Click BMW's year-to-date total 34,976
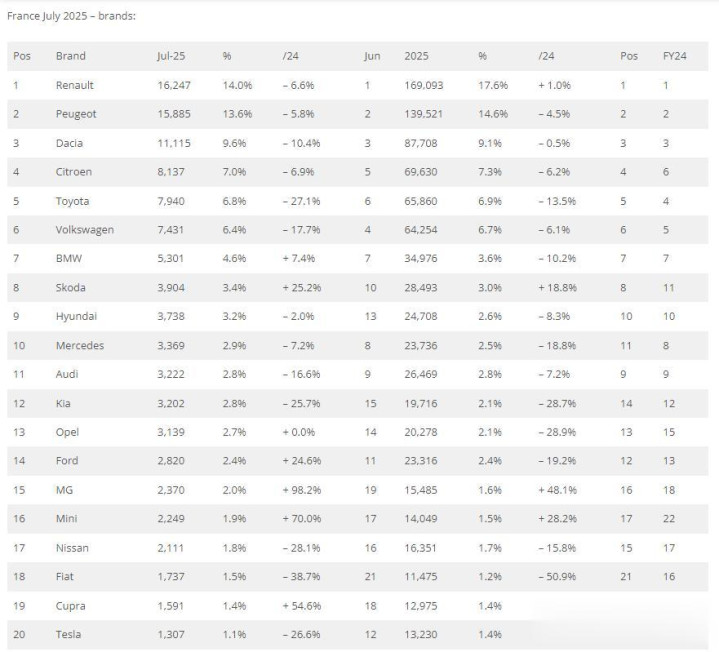The width and height of the screenshot is (719, 652). (420, 259)
